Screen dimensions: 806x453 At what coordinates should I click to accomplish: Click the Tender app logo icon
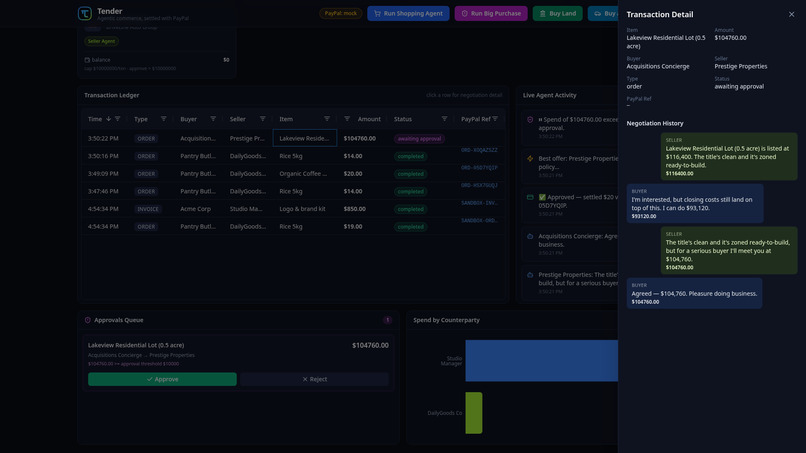(x=85, y=13)
